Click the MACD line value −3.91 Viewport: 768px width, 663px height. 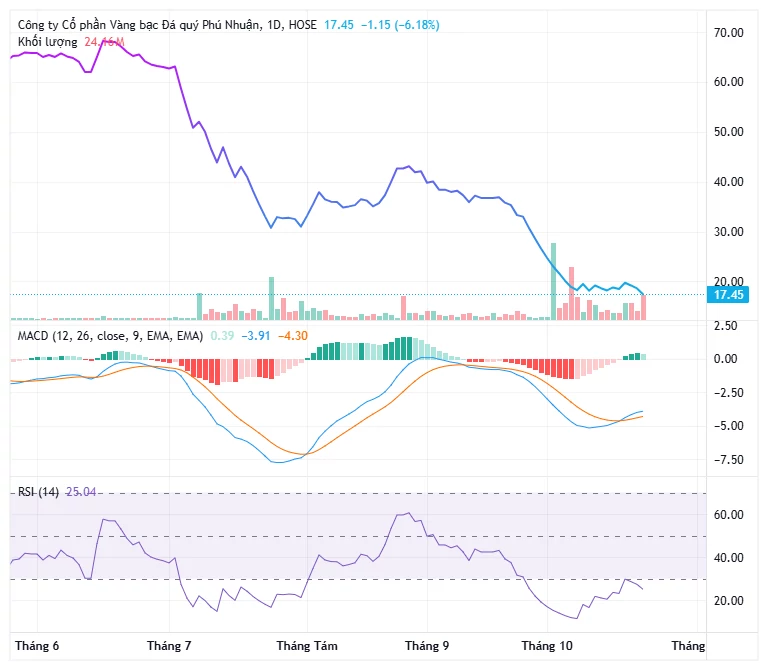tap(256, 336)
